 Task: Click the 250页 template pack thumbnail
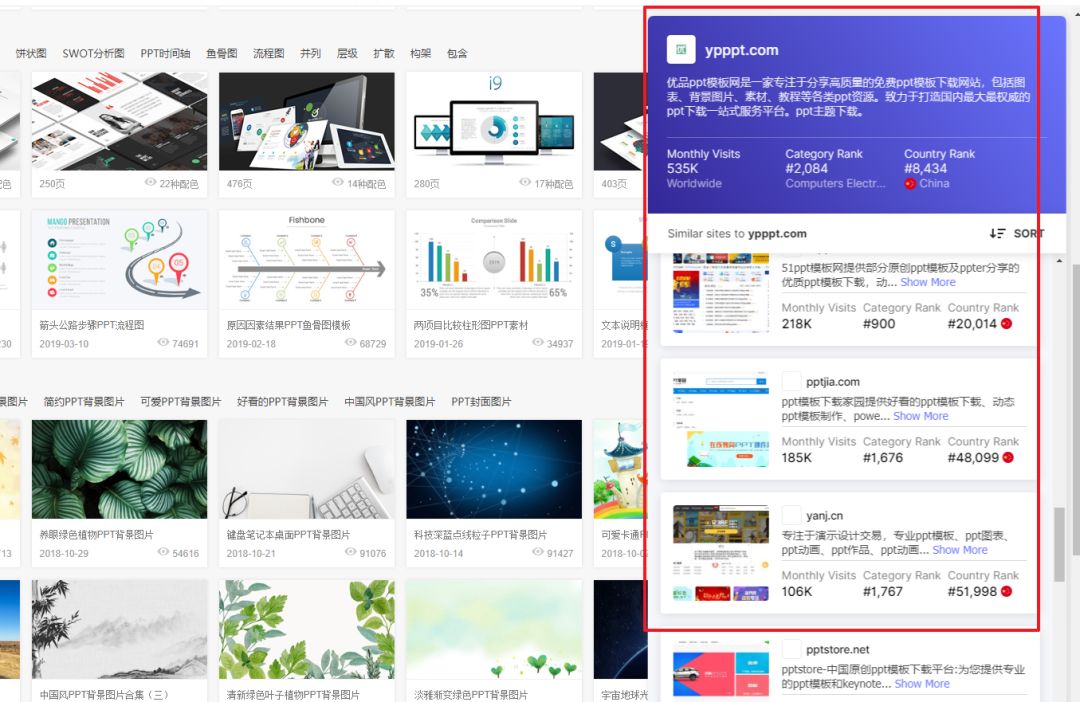119,121
